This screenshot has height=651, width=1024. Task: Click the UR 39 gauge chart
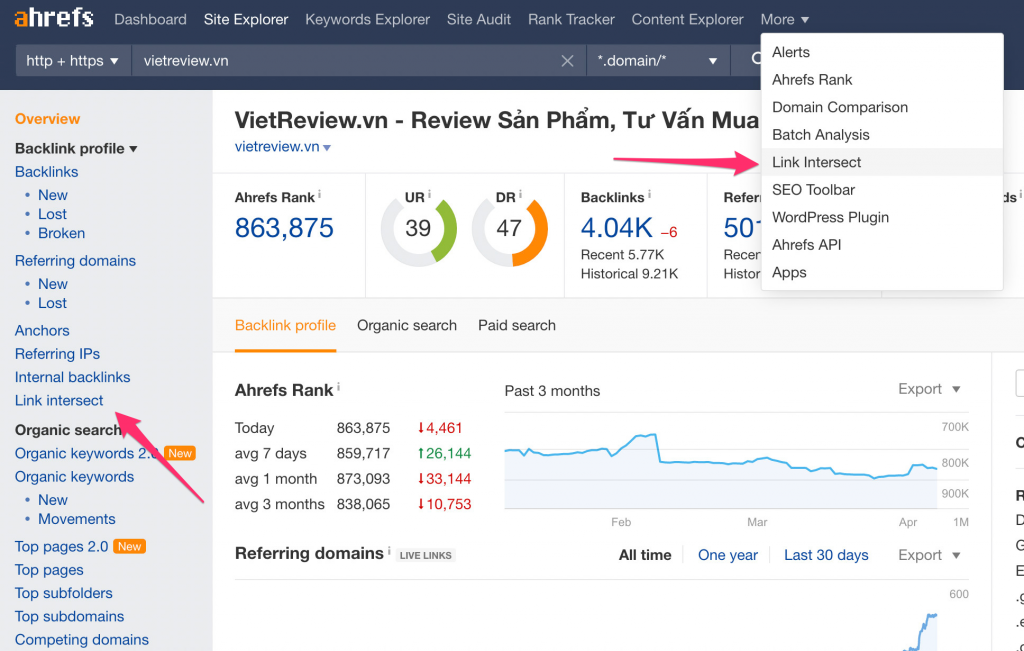click(419, 229)
